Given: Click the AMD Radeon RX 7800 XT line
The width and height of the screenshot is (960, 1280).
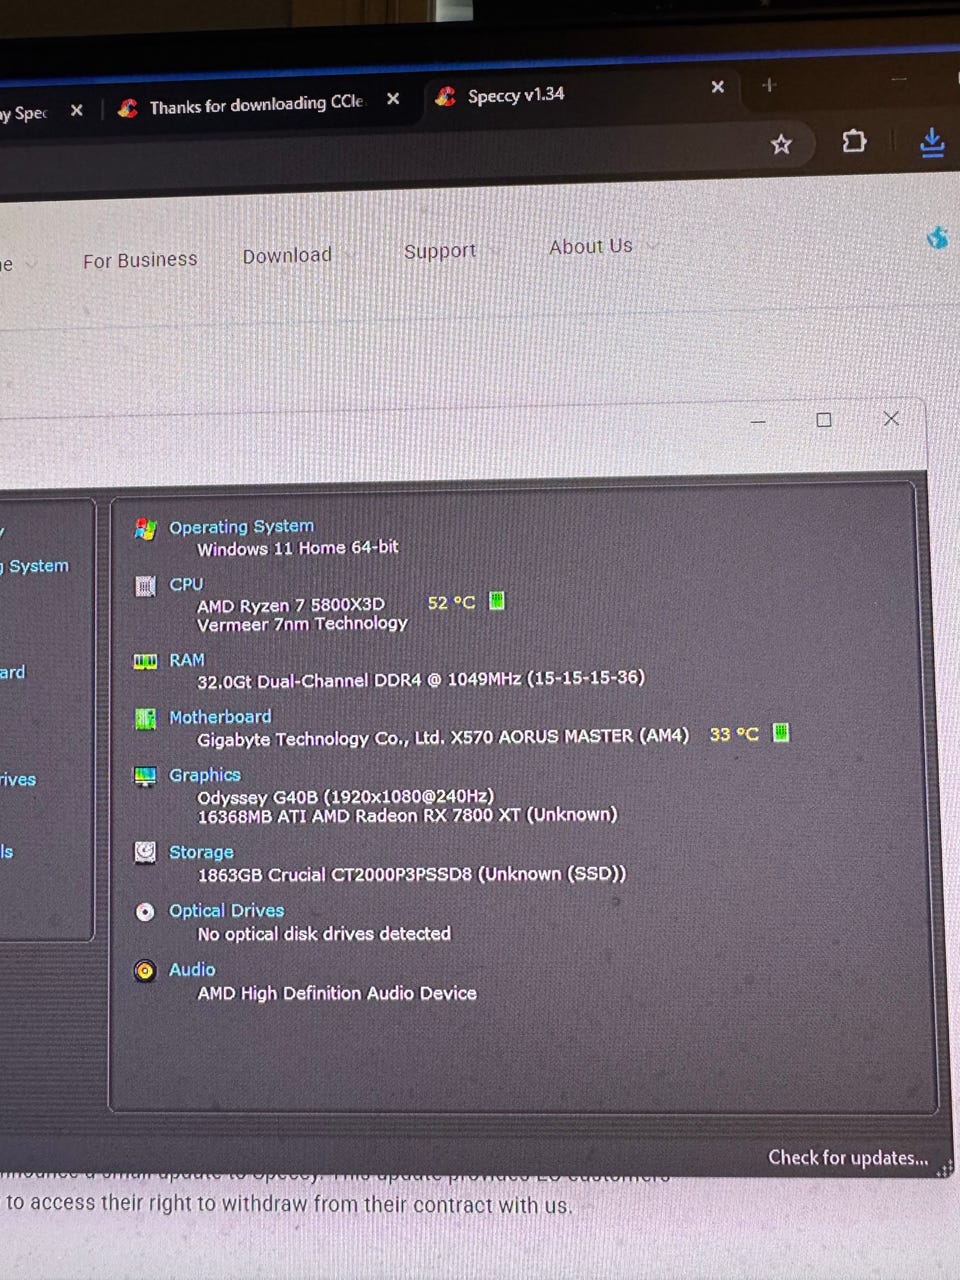Looking at the screenshot, I should point(407,815).
